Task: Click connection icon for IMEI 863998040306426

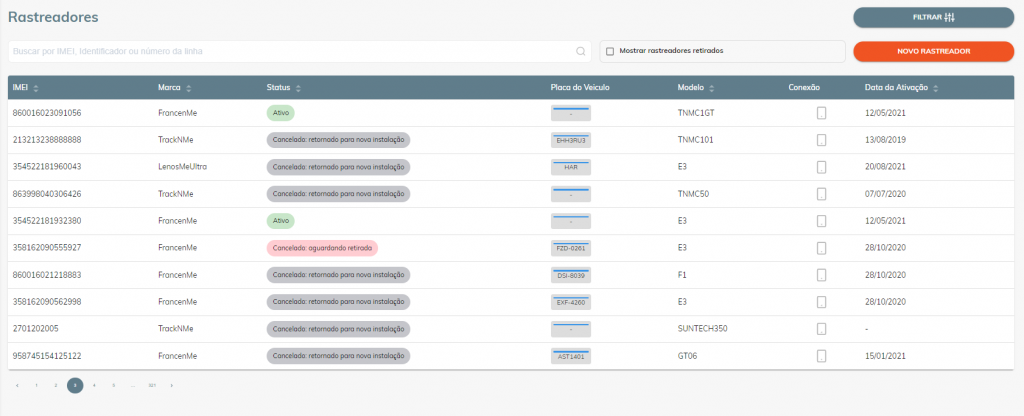Action: tap(821, 194)
